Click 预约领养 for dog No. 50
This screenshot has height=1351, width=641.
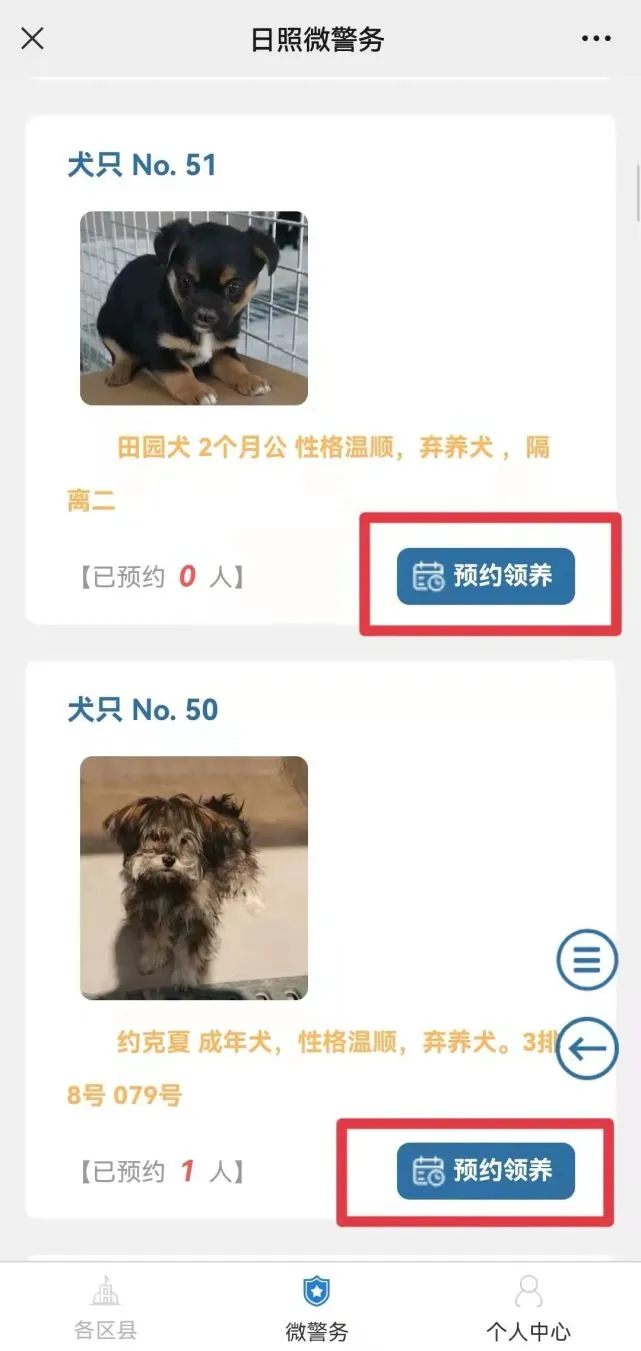pyautogui.click(x=486, y=1171)
